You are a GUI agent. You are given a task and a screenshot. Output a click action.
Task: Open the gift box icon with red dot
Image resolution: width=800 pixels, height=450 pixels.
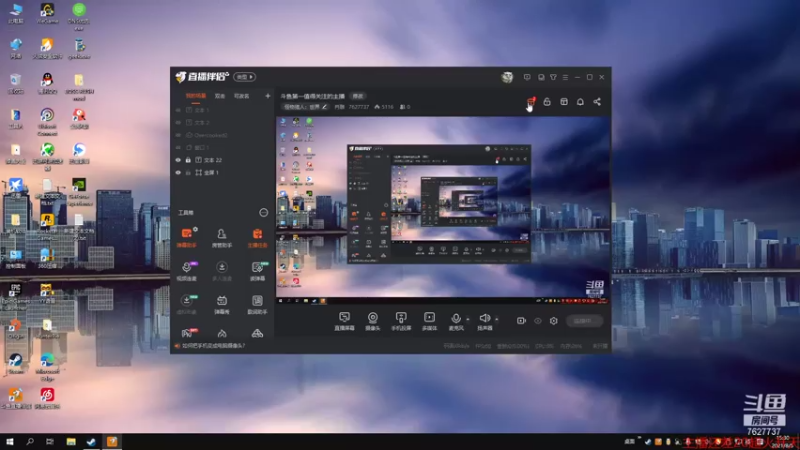(531, 102)
